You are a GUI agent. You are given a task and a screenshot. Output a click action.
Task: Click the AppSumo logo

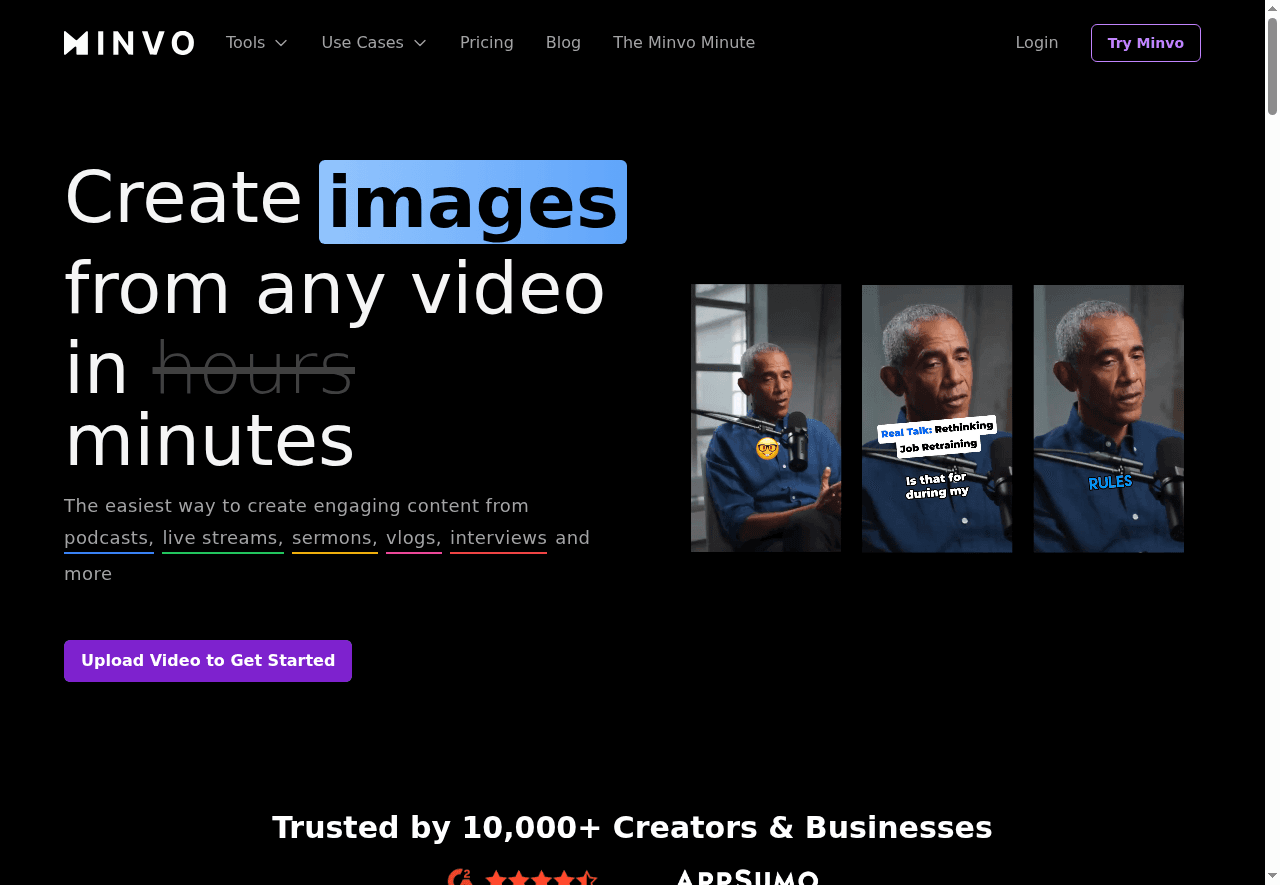pos(747,878)
